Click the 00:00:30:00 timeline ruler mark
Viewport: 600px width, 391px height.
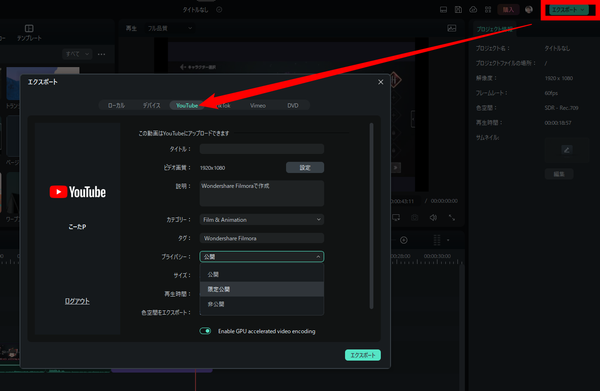coord(437,256)
